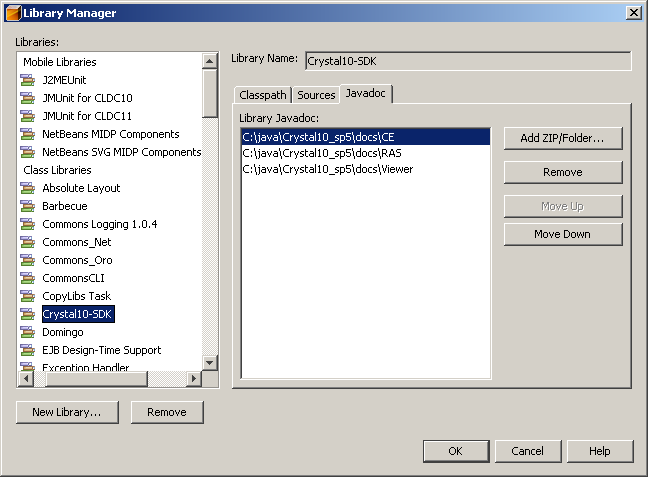The height and width of the screenshot is (477, 648).
Task: Switch to the Classpath tab
Action: (x=263, y=95)
